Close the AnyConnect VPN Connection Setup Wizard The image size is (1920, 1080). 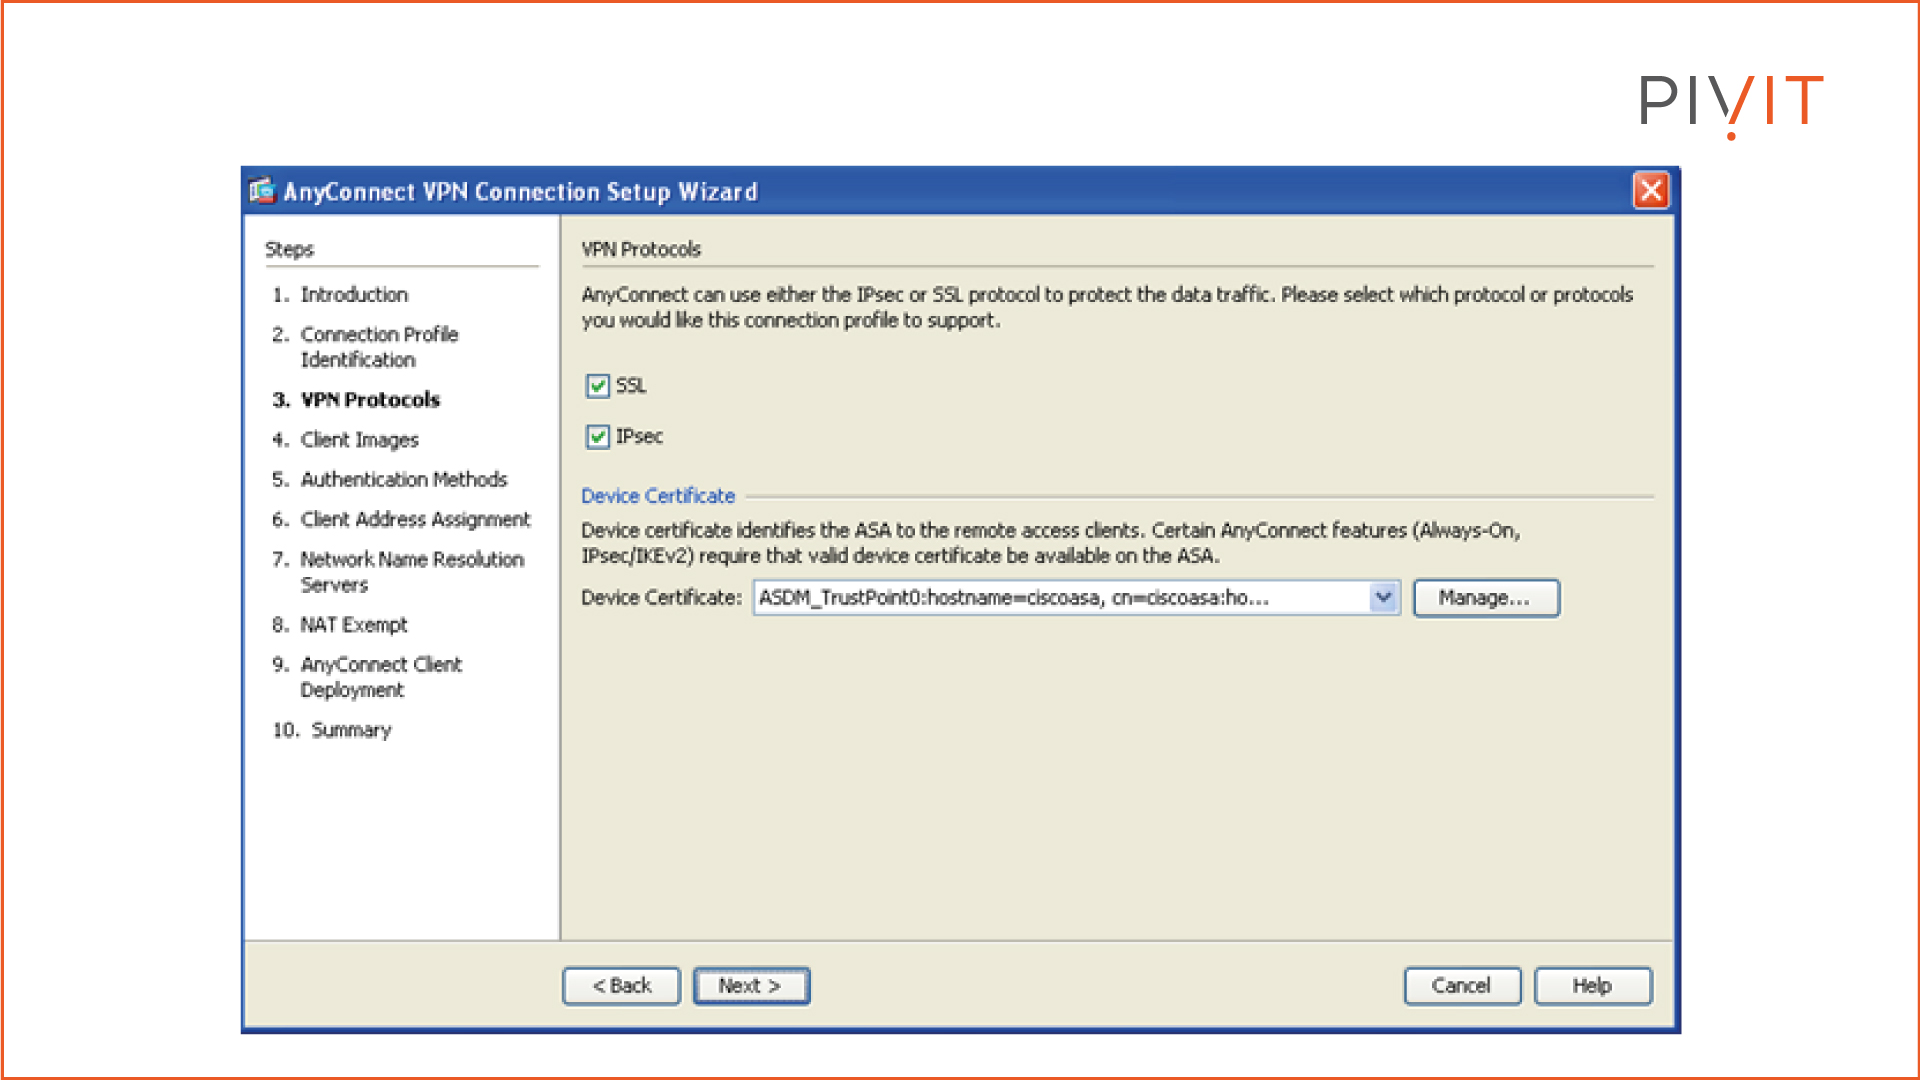click(x=1651, y=191)
